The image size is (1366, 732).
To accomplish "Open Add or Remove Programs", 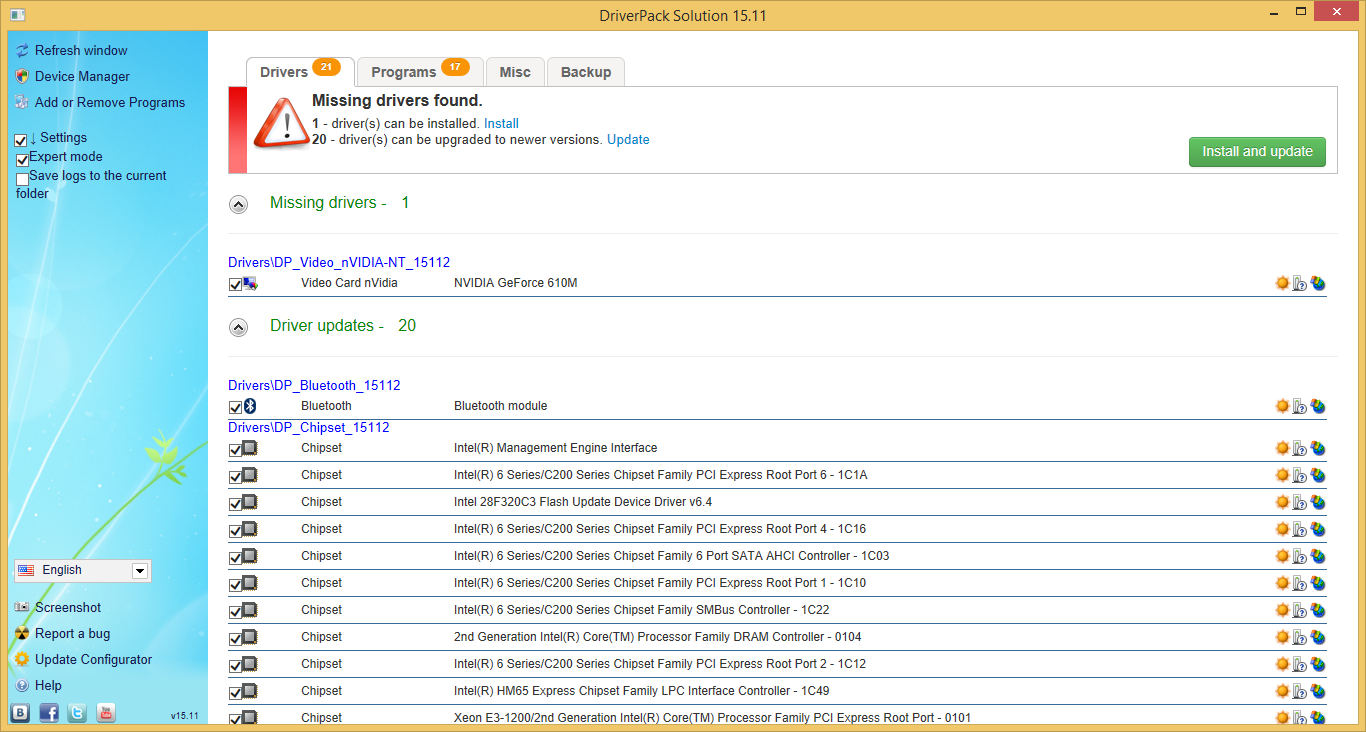I will click(x=110, y=102).
